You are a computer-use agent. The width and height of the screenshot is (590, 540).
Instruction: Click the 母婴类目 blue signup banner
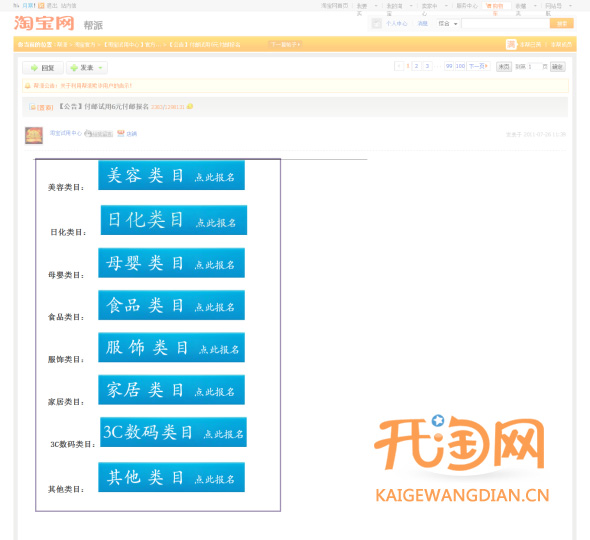[172, 263]
